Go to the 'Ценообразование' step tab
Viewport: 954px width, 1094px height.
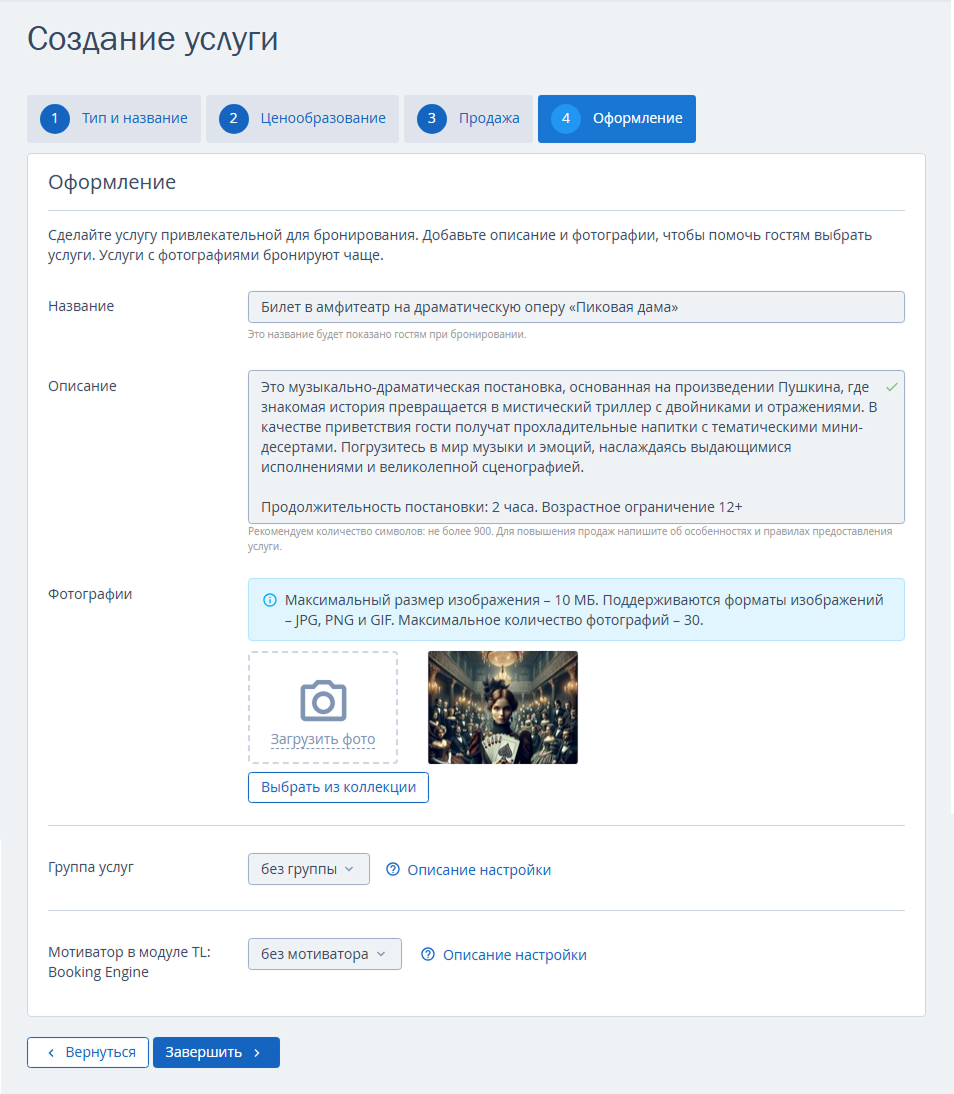coord(302,119)
